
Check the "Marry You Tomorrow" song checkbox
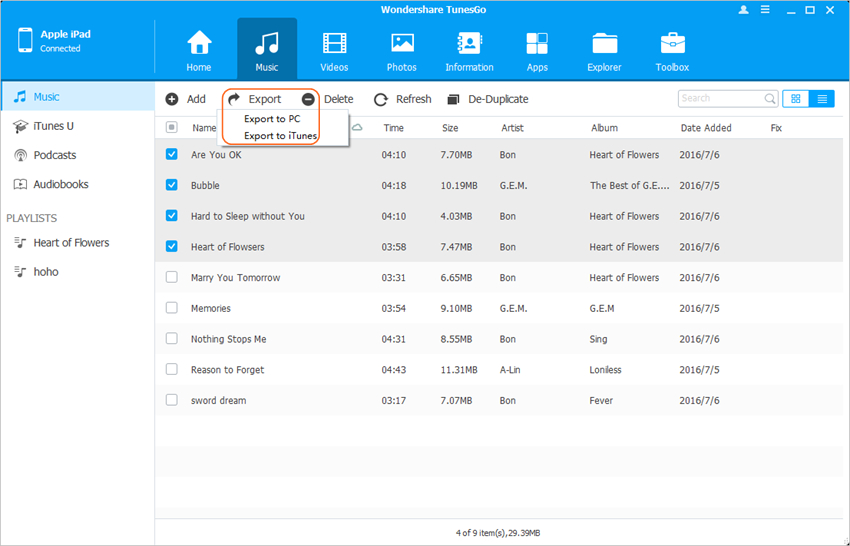[172, 278]
